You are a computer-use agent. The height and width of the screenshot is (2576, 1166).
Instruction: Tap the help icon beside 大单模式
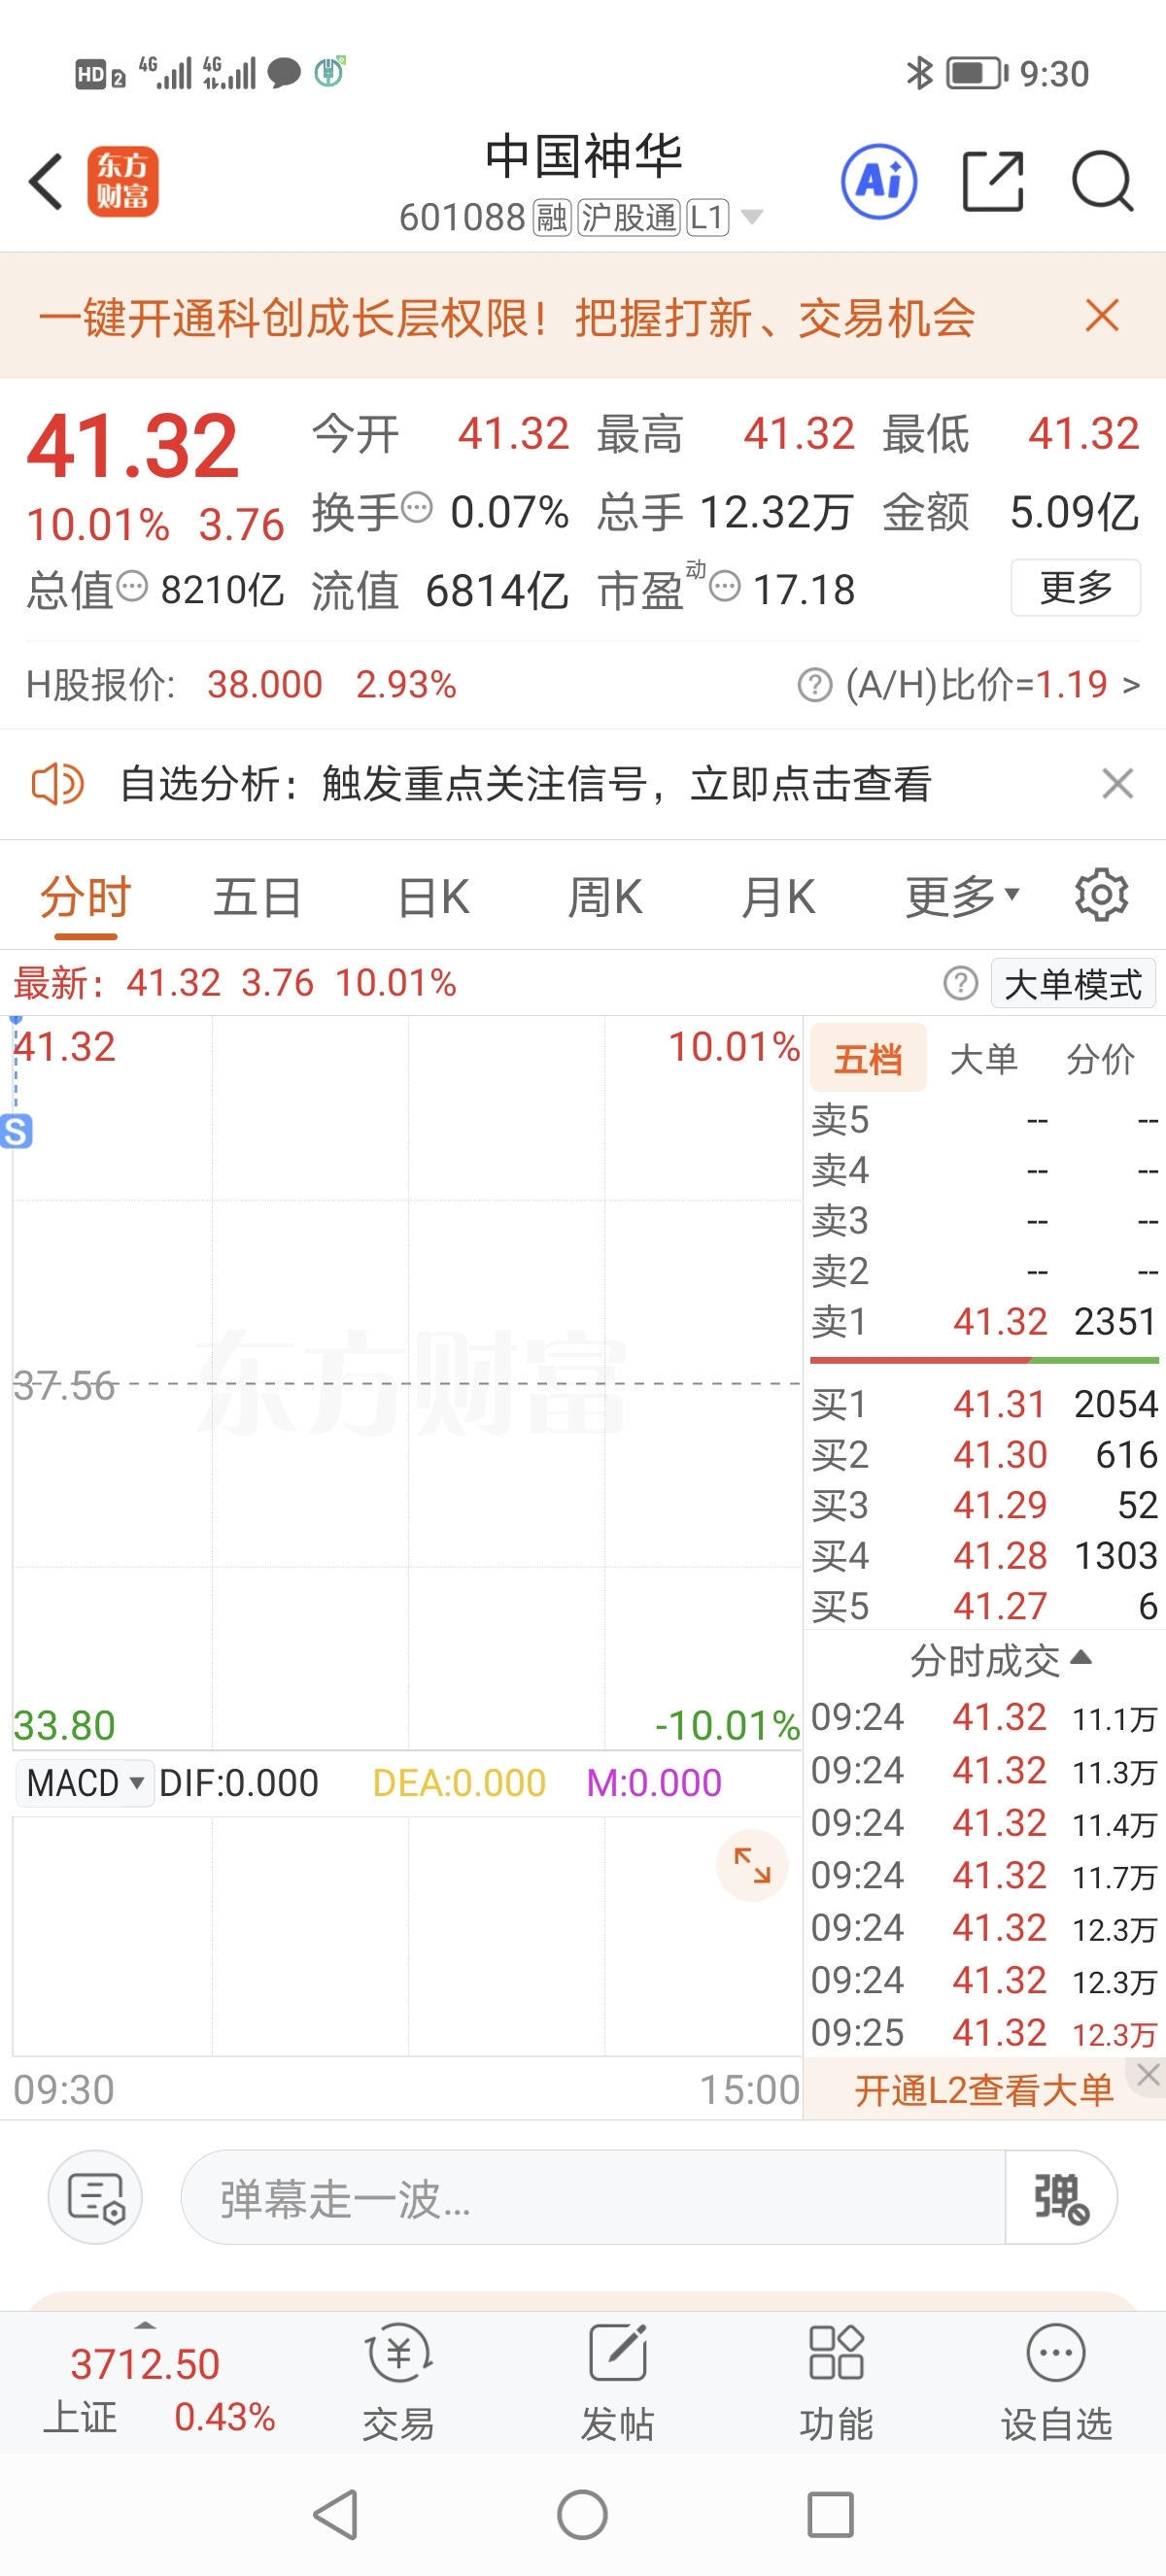click(x=960, y=984)
